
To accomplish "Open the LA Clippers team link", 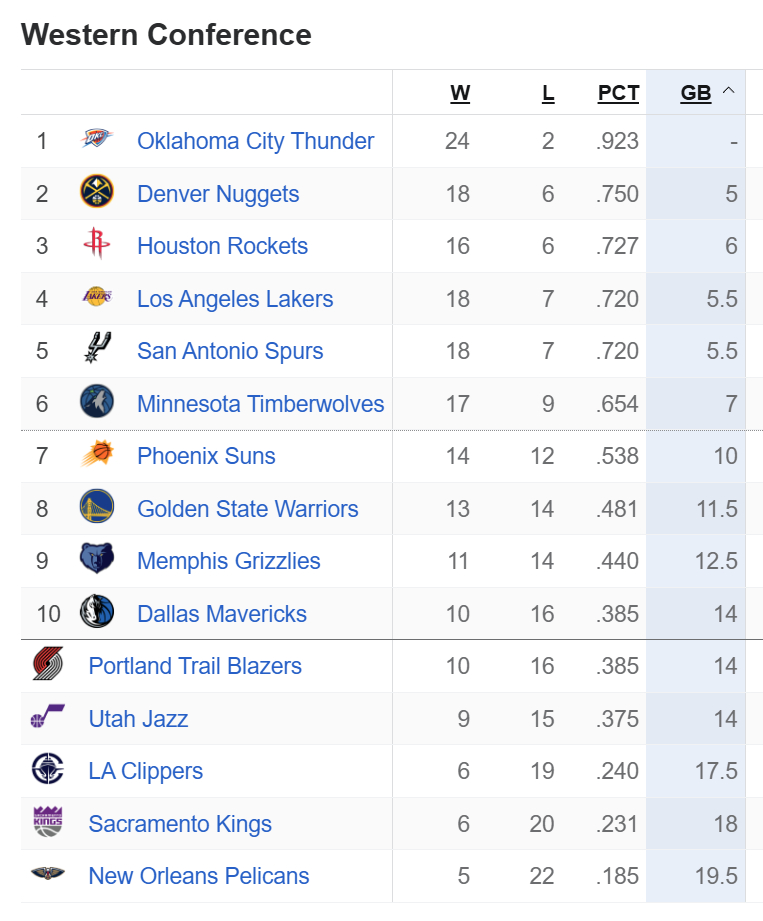I will pos(146,771).
